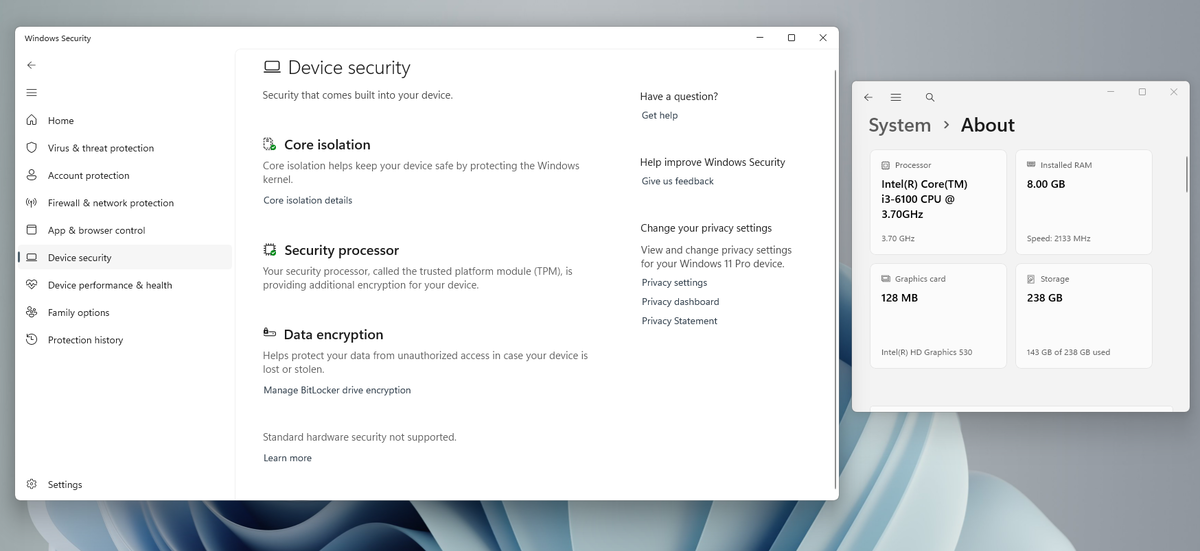Maximize the Windows Security window
1200x551 pixels.
click(791, 38)
